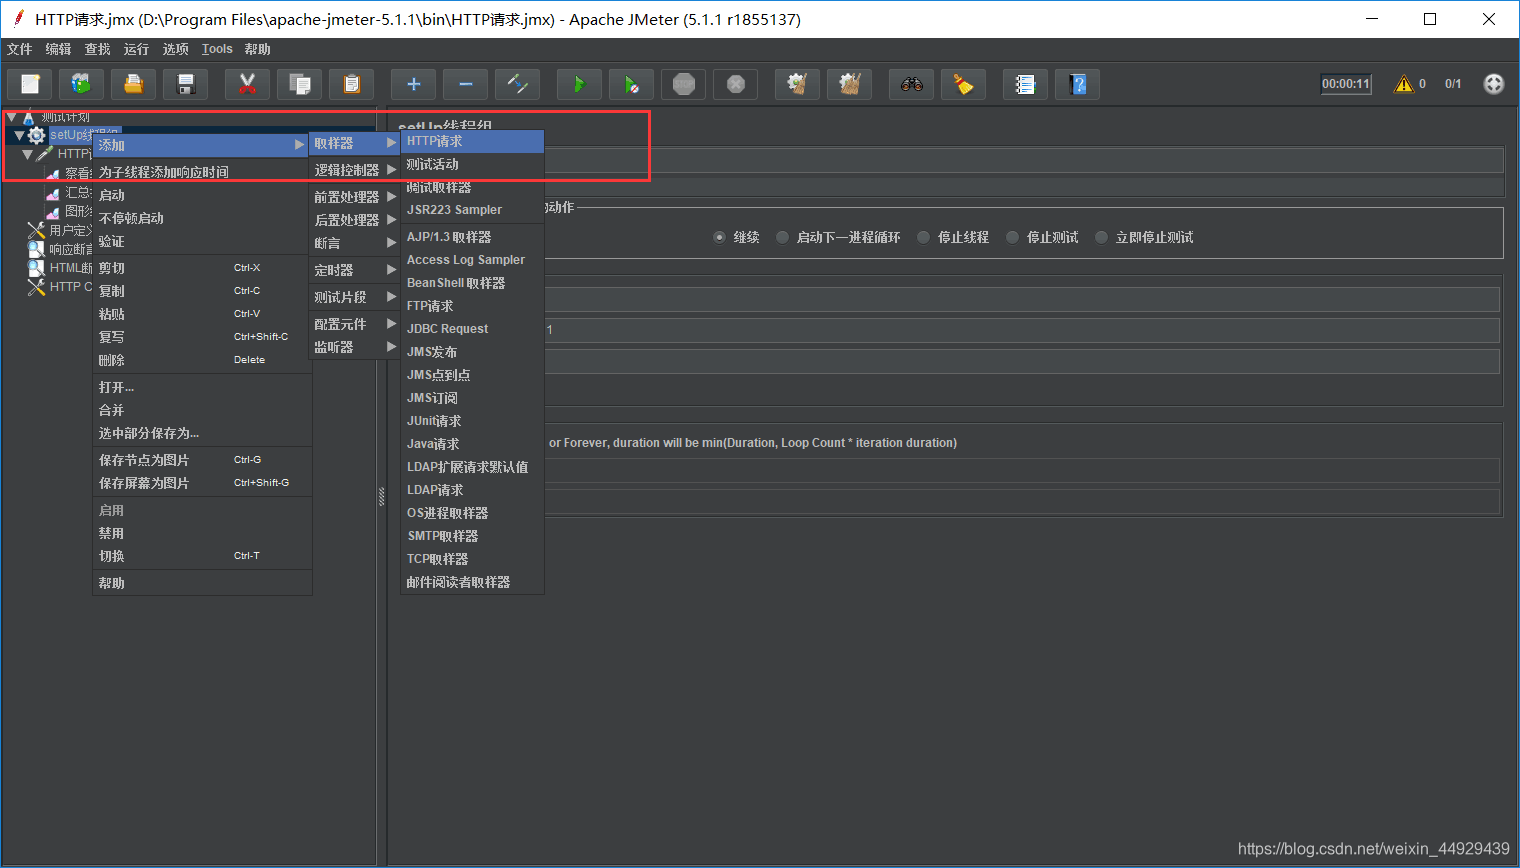1520x868 pixels.
Task: Choose TCP取样器 entry
Action: [472, 559]
